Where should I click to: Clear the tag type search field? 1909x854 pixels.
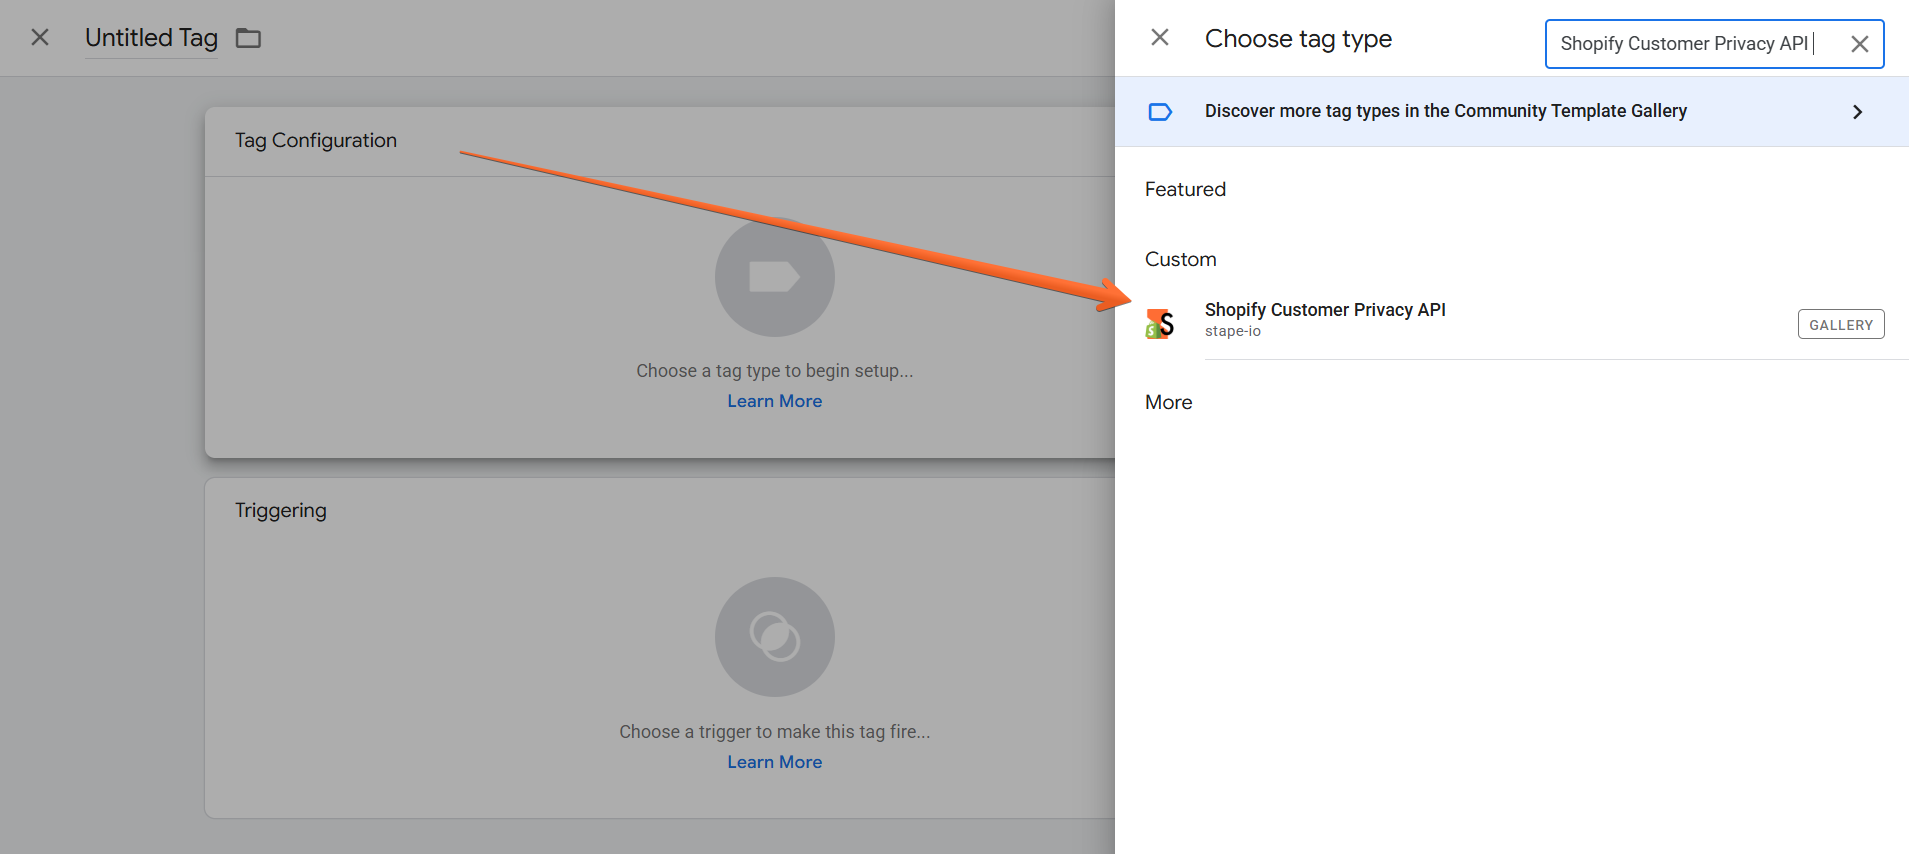pyautogui.click(x=1860, y=44)
